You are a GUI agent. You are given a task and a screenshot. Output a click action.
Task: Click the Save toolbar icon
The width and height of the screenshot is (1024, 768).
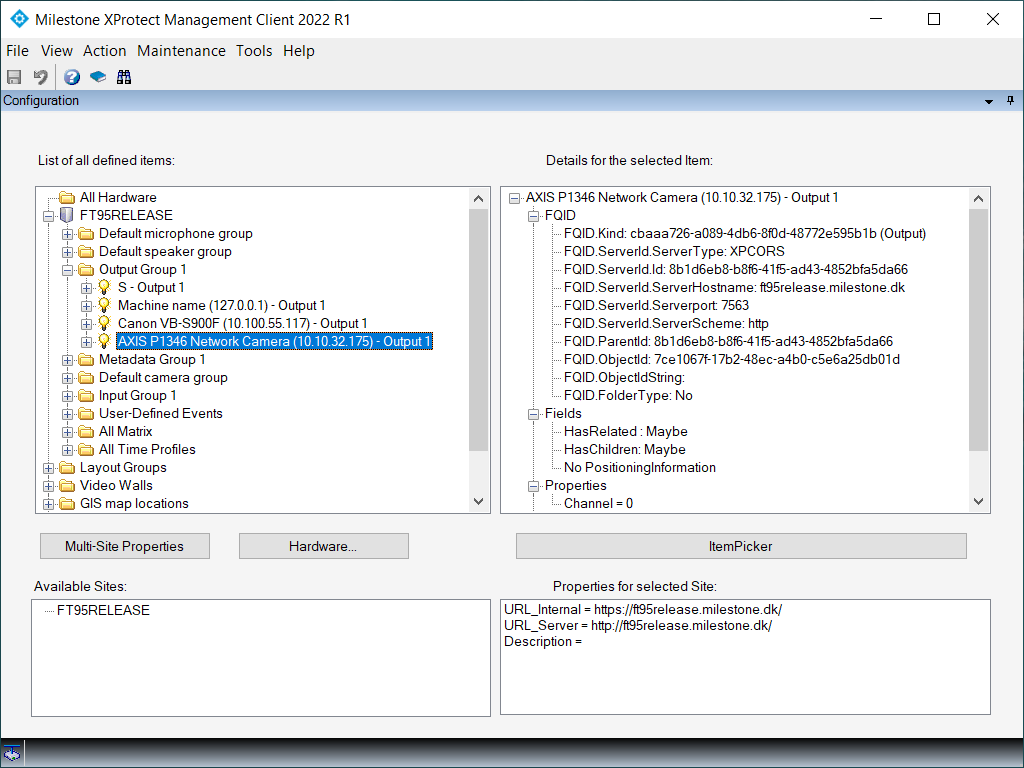click(14, 77)
